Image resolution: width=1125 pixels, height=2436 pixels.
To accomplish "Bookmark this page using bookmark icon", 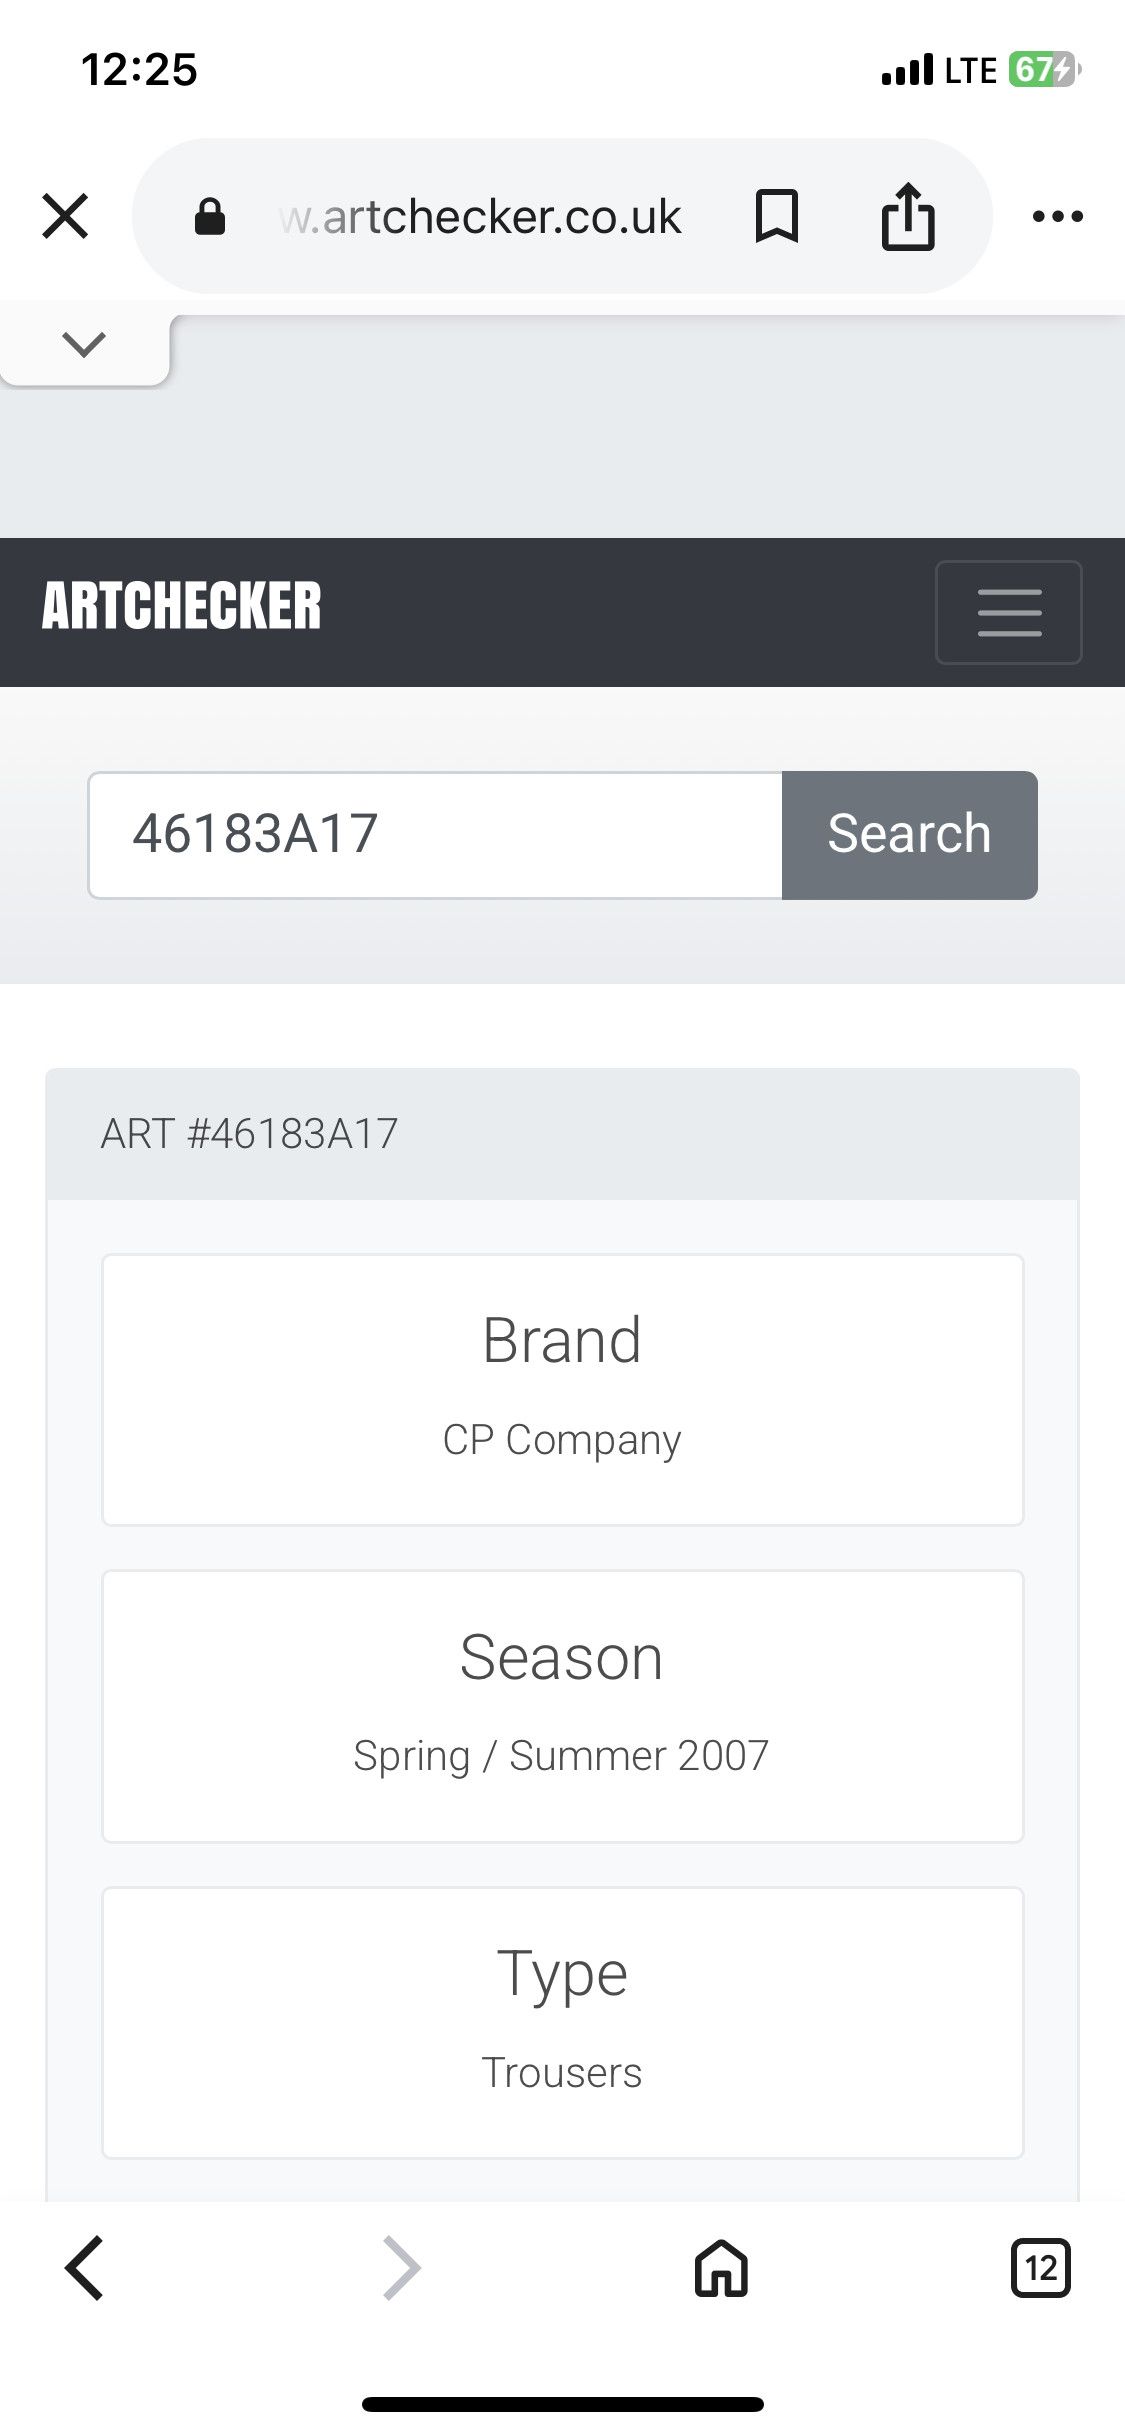I will (x=777, y=216).
